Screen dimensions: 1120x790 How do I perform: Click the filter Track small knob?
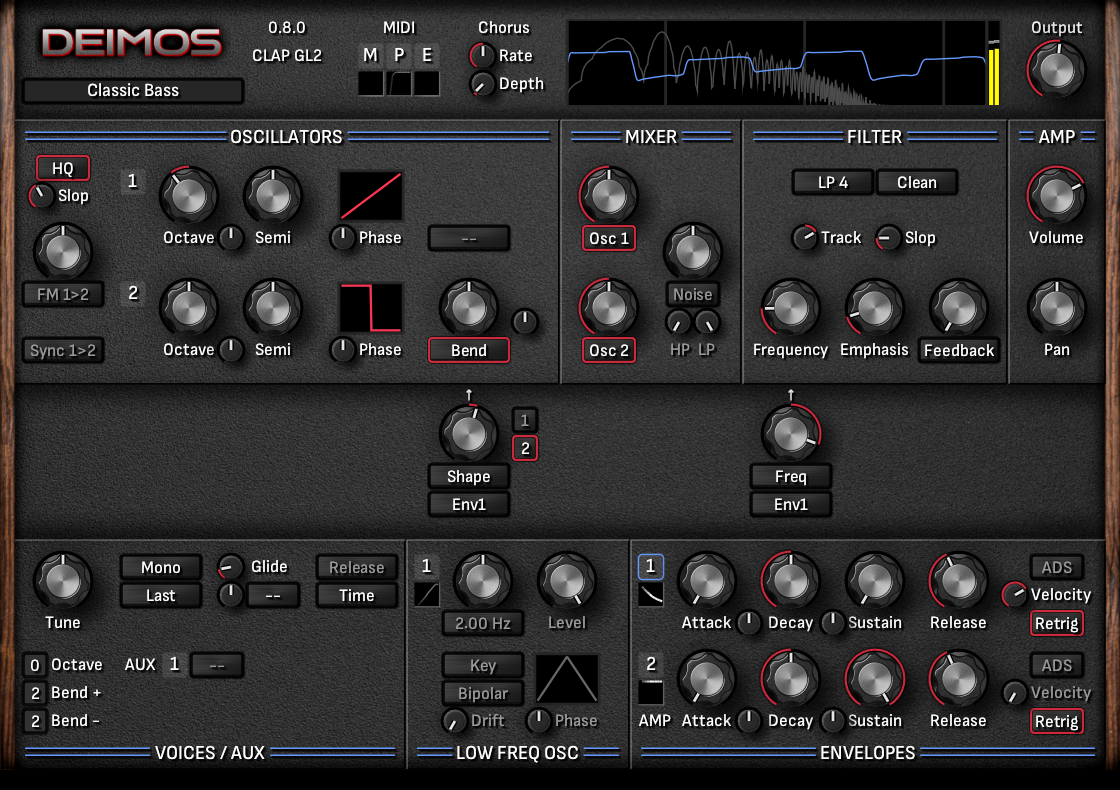tap(805, 237)
